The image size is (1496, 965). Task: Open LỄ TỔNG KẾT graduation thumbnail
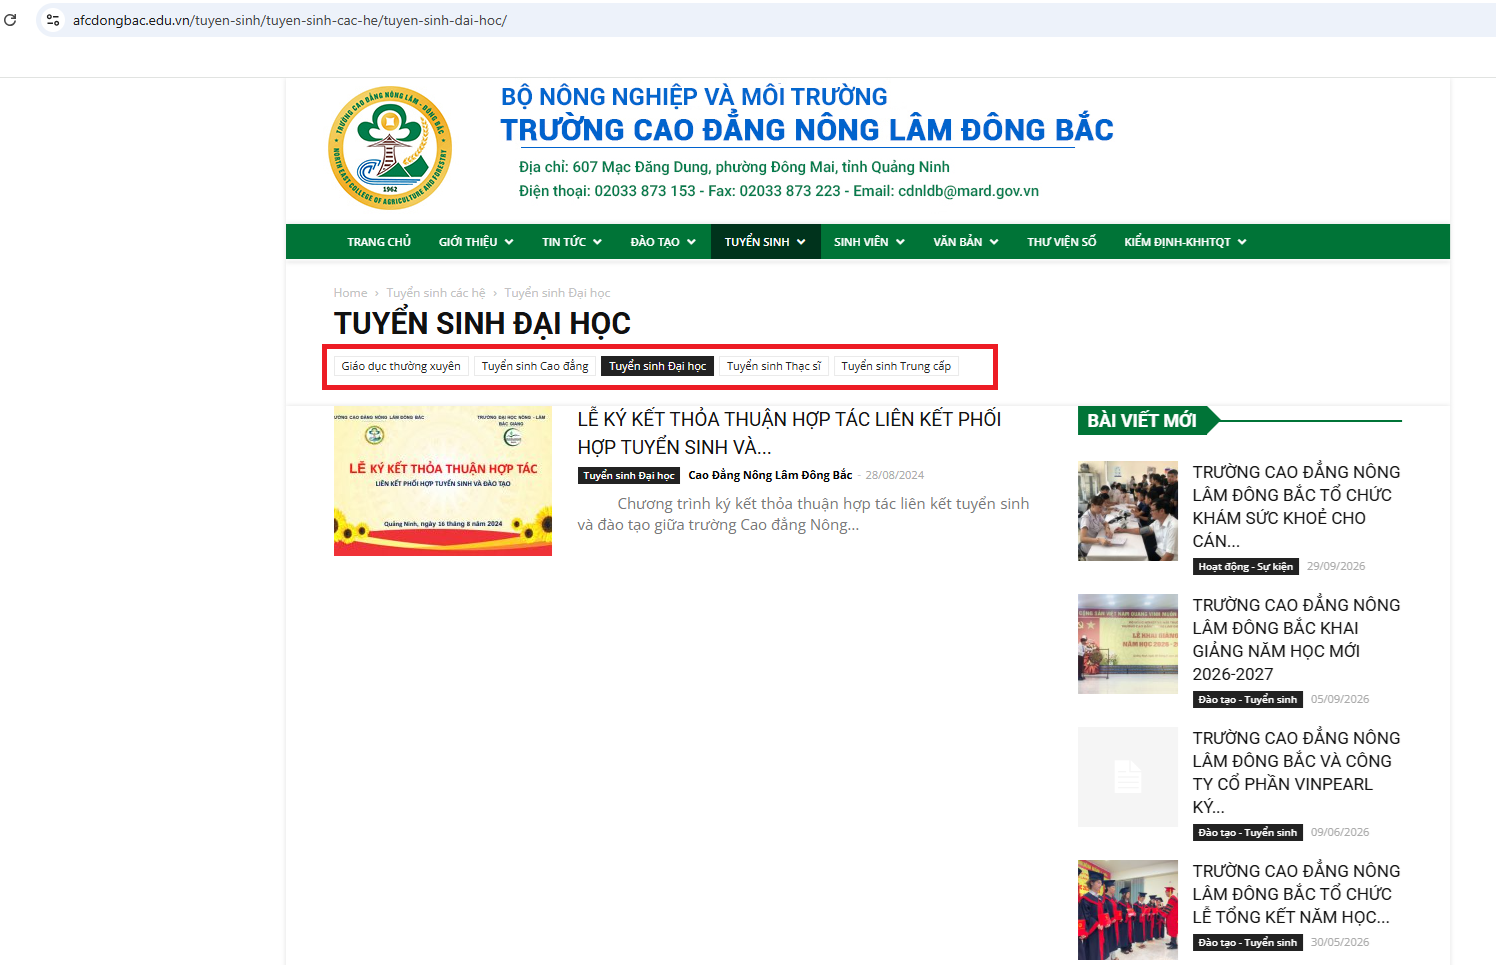tap(1128, 910)
